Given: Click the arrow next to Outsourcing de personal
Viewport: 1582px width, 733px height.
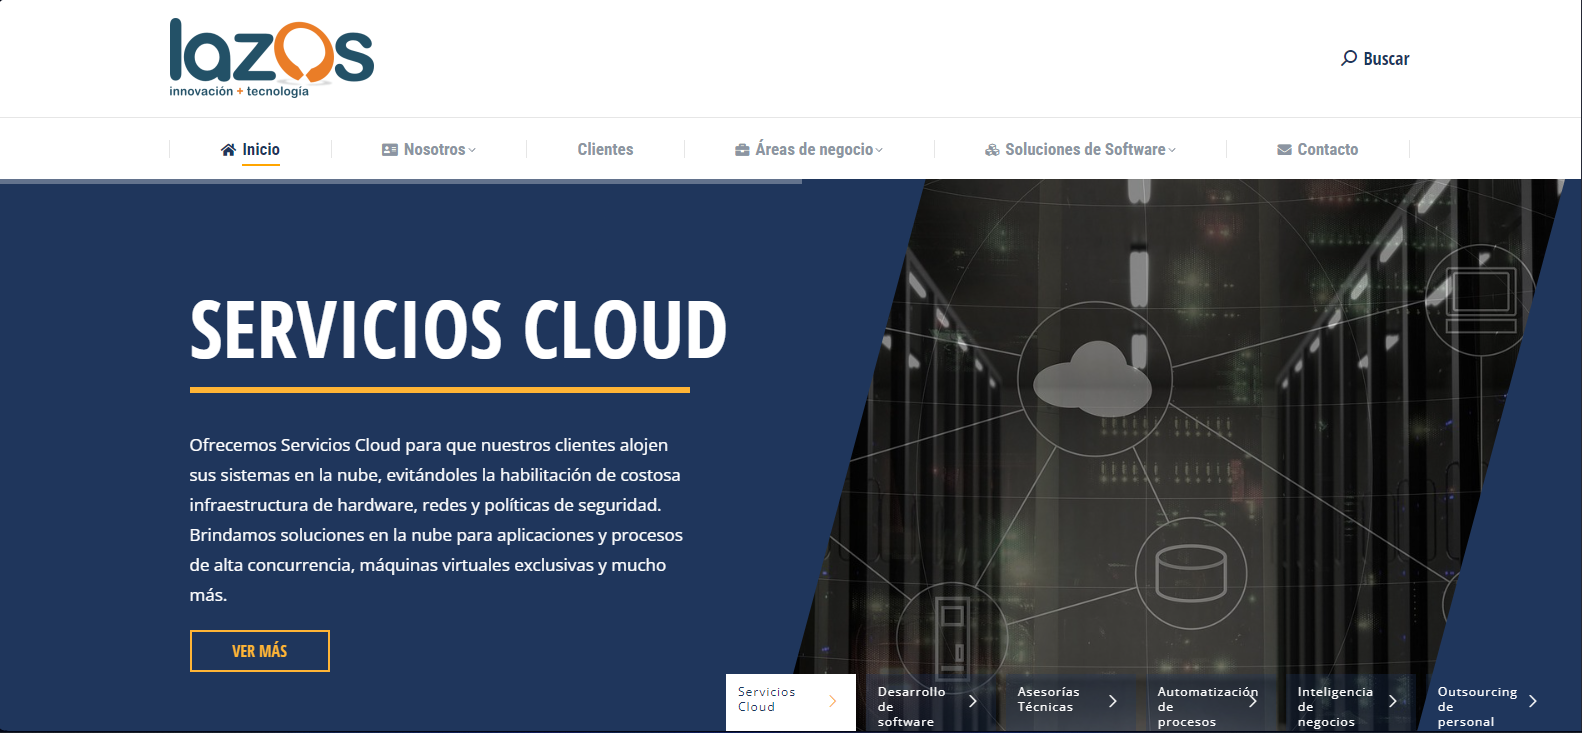Looking at the screenshot, I should tap(1532, 701).
